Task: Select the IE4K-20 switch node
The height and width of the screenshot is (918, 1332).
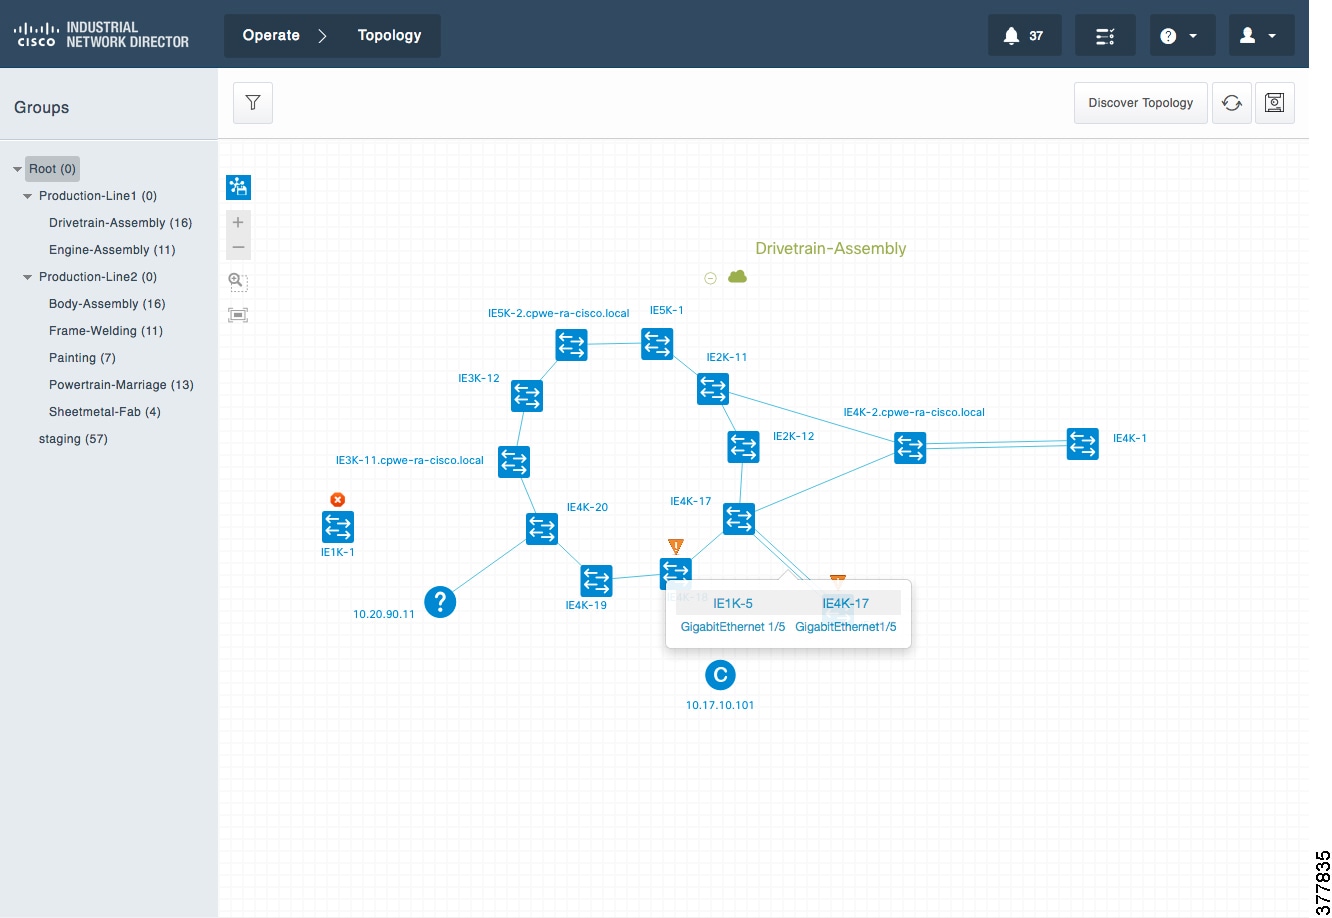Action: [542, 529]
